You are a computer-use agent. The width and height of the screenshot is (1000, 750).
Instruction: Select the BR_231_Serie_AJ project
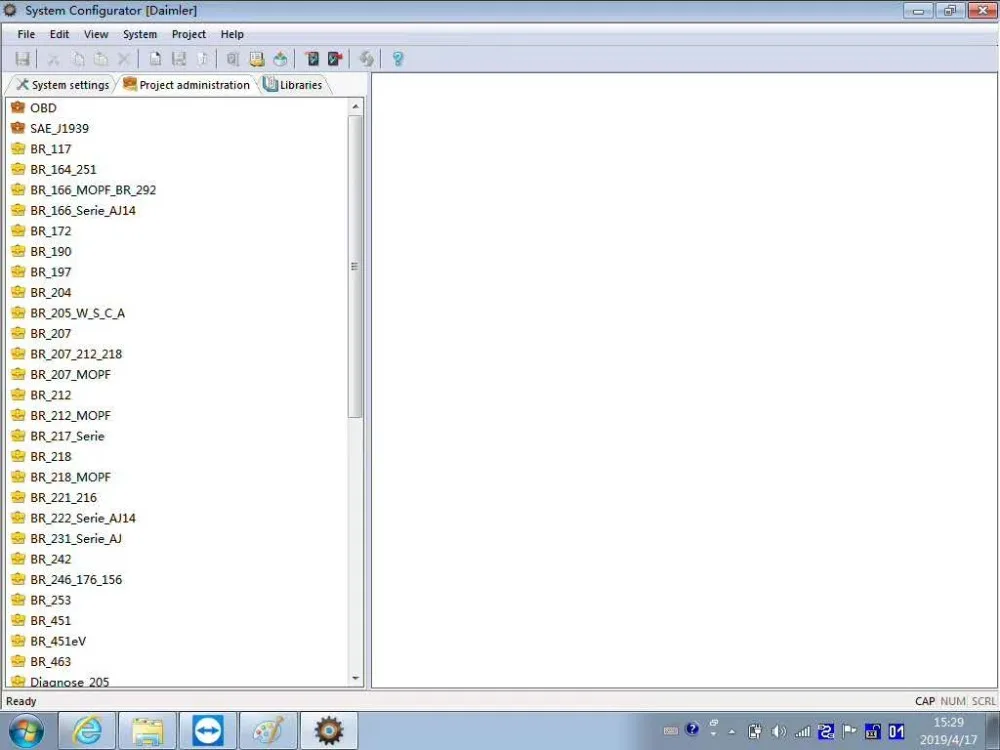76,538
